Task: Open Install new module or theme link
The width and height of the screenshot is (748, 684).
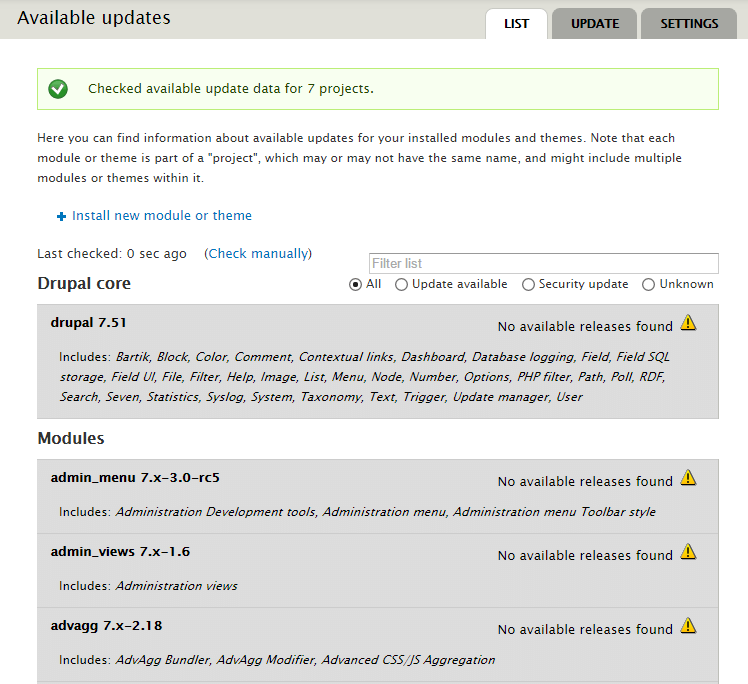Action: coord(161,216)
